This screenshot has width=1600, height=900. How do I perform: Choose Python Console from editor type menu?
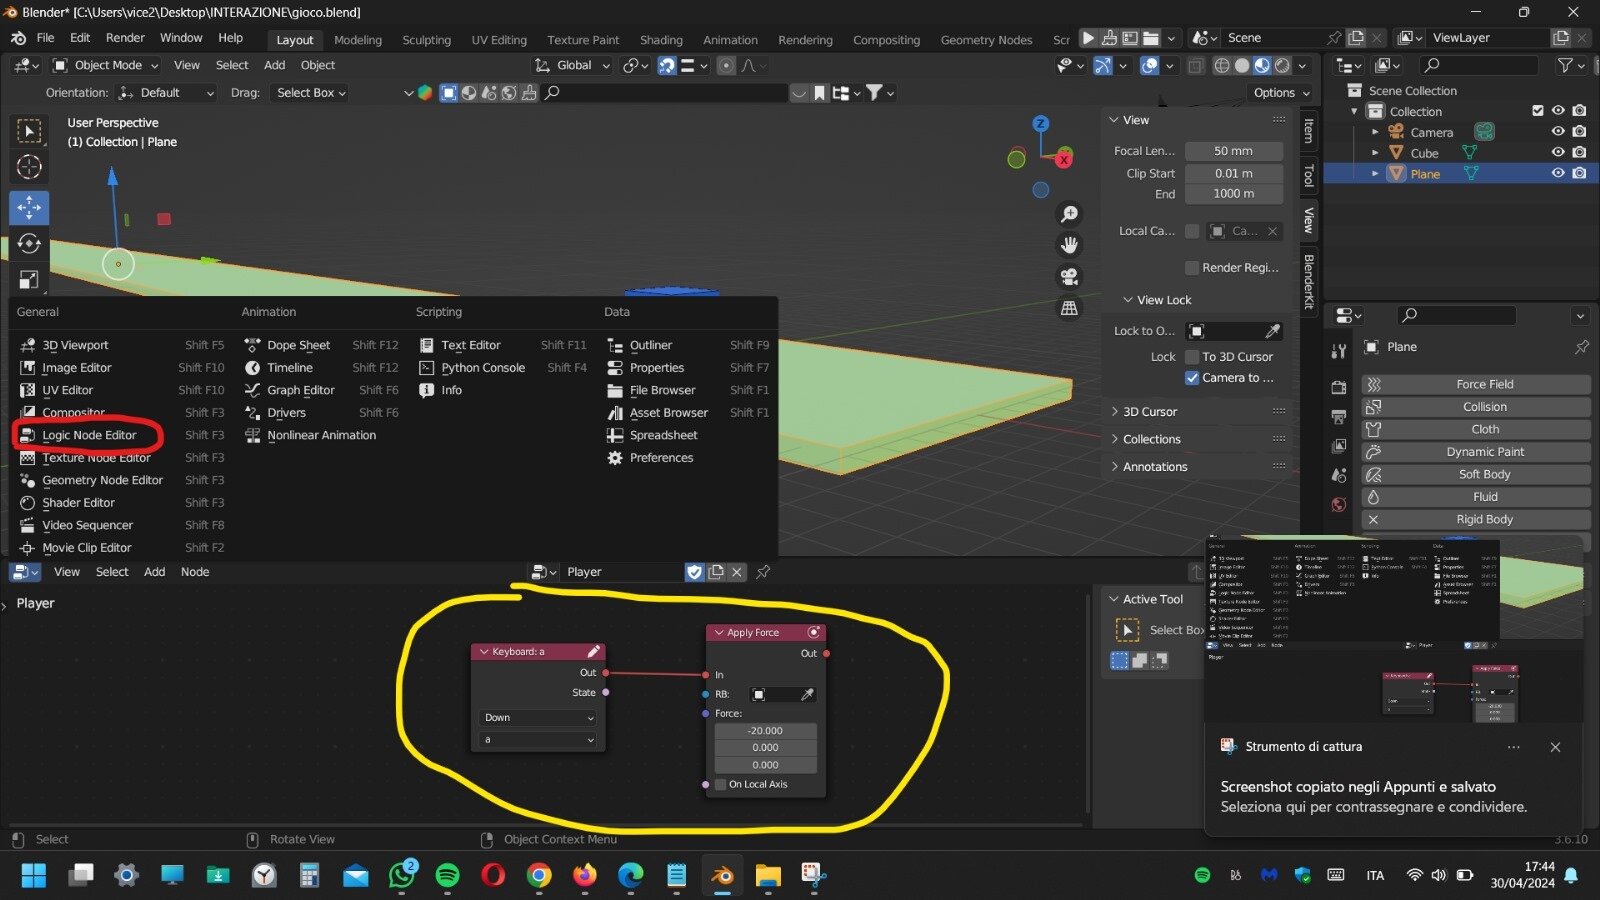coord(483,368)
